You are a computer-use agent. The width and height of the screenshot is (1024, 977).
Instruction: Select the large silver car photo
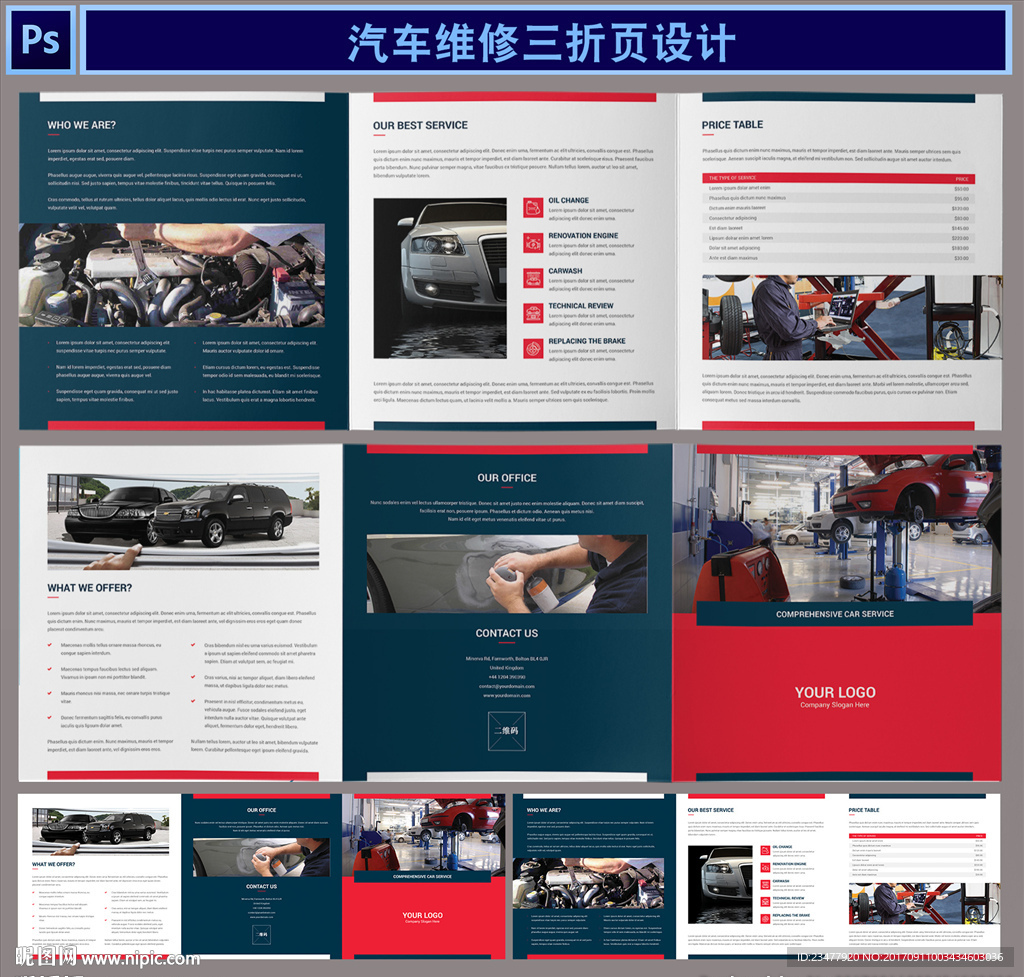coord(440,278)
